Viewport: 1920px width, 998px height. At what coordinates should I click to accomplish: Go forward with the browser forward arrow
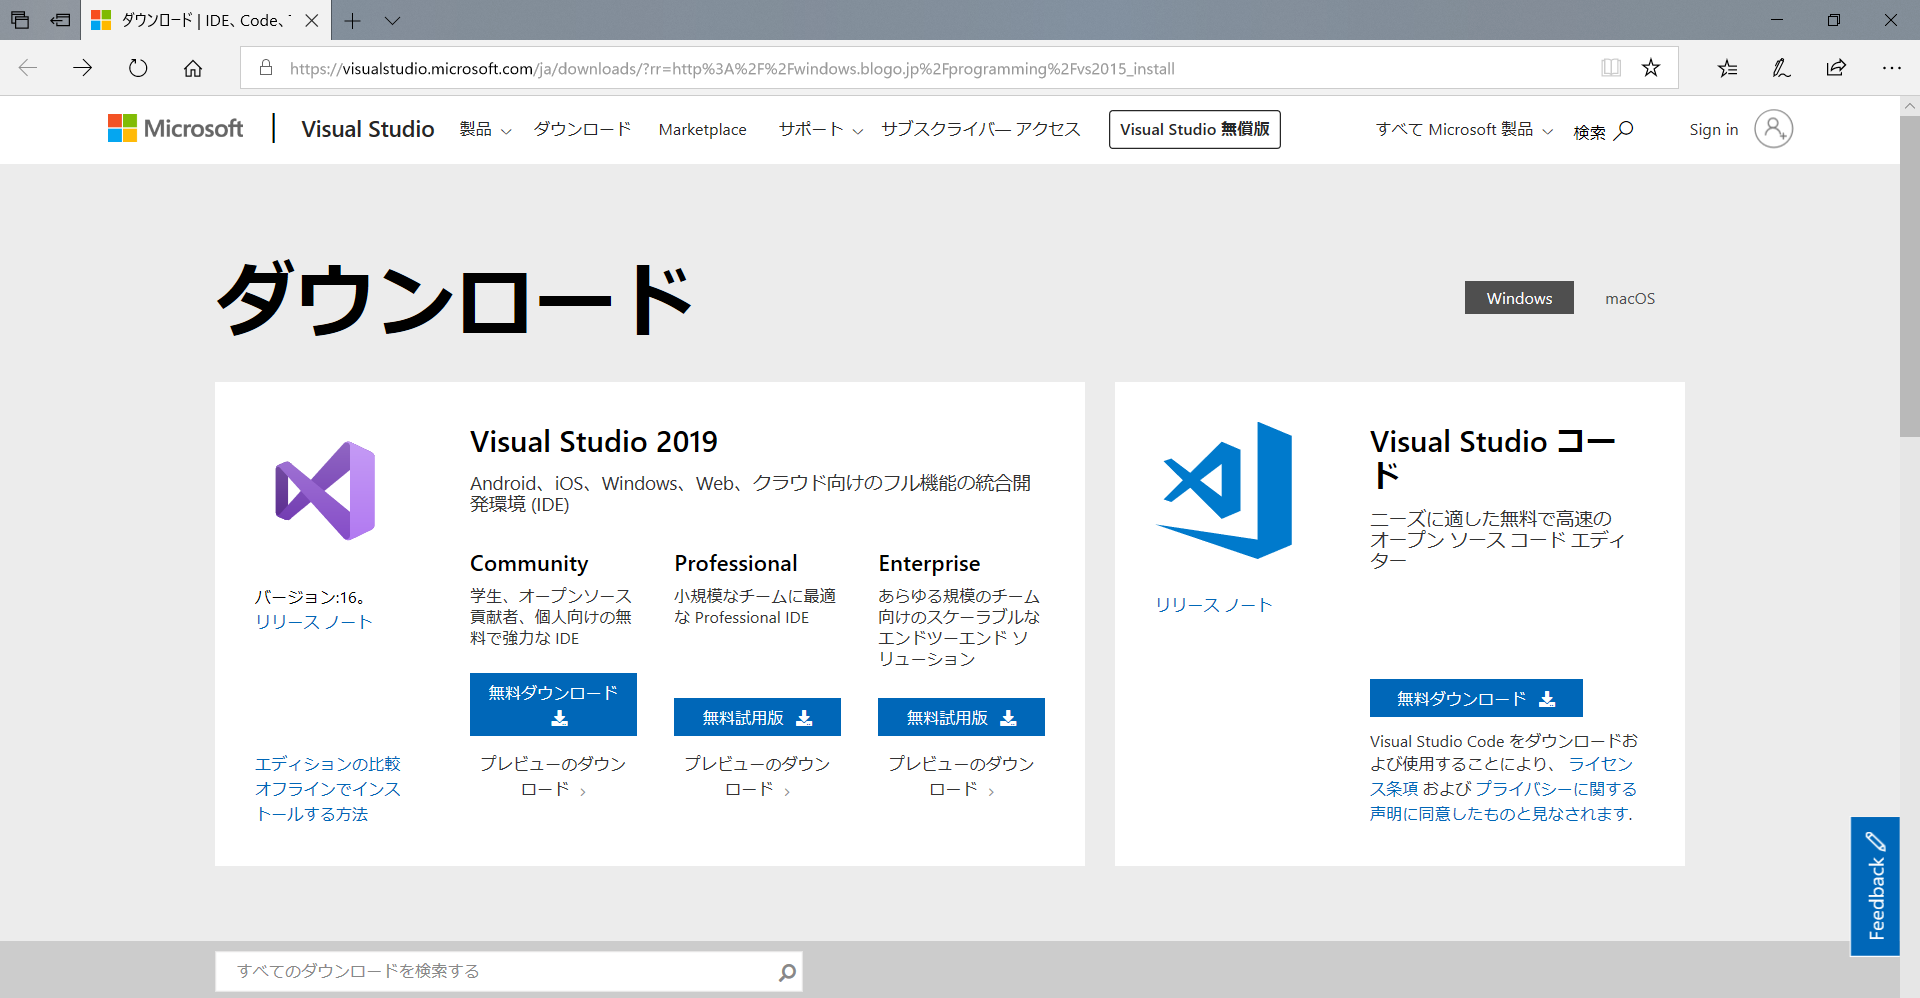click(x=83, y=68)
